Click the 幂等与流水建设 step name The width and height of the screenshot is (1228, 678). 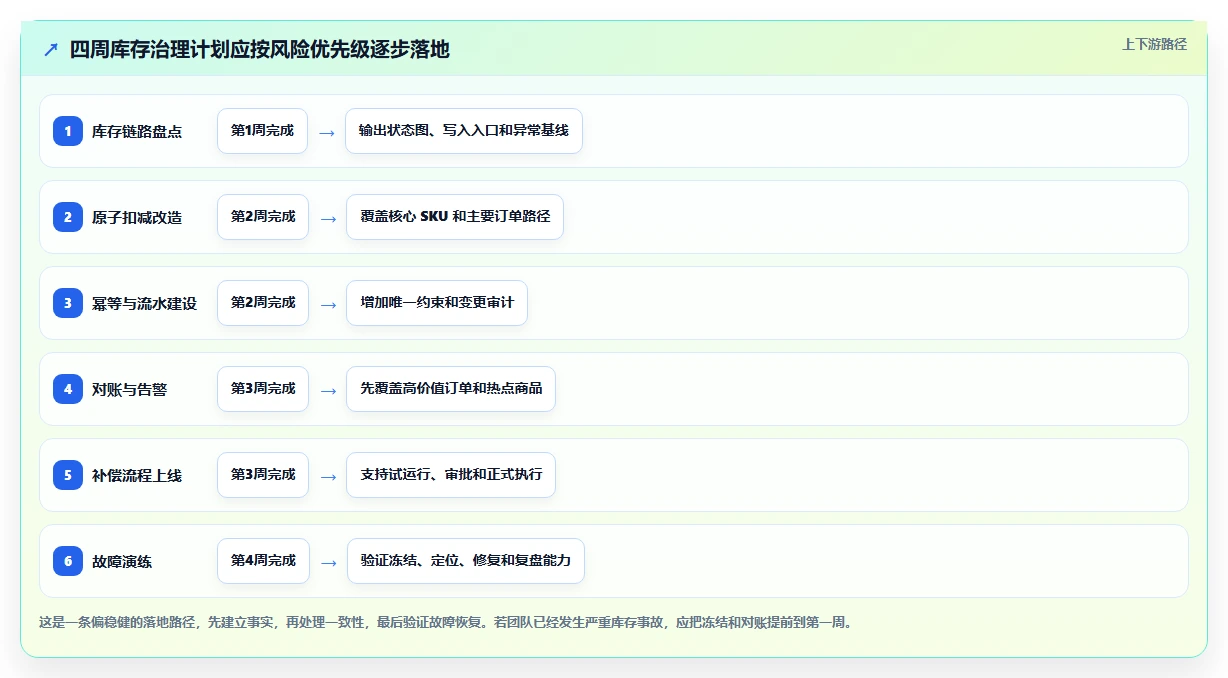[144, 303]
